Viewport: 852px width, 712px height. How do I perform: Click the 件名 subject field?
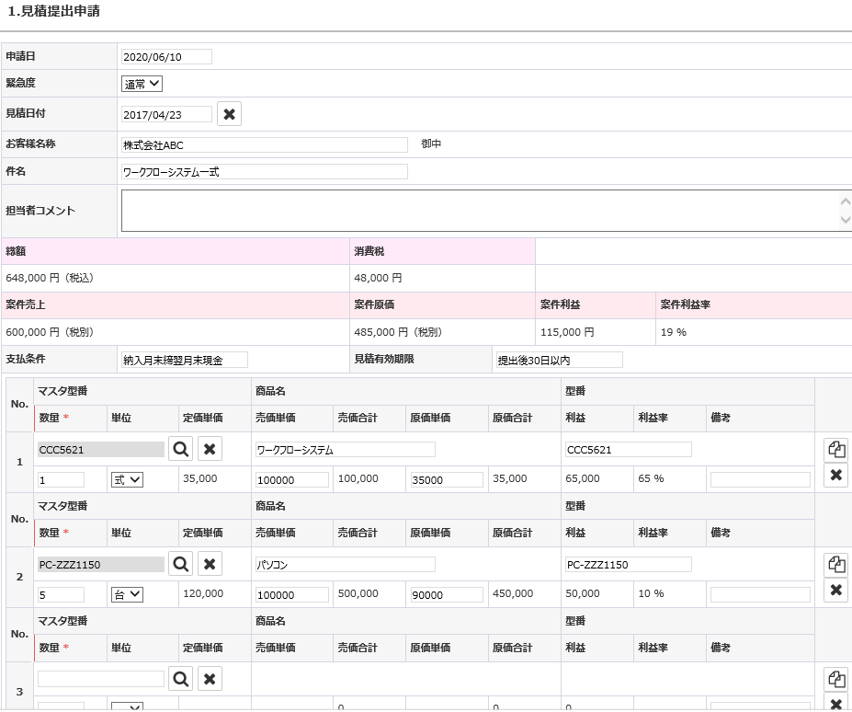(x=264, y=172)
